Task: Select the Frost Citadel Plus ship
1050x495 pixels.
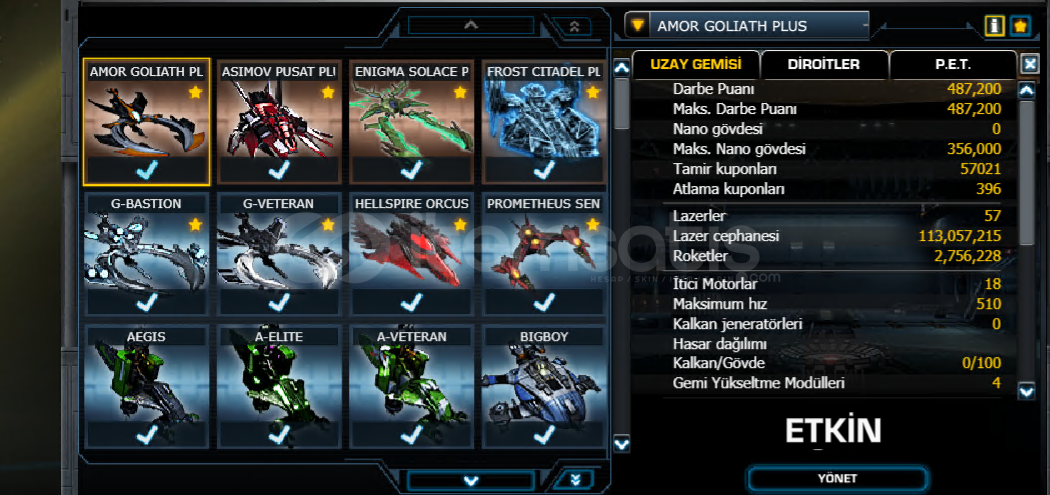Action: 544,119
